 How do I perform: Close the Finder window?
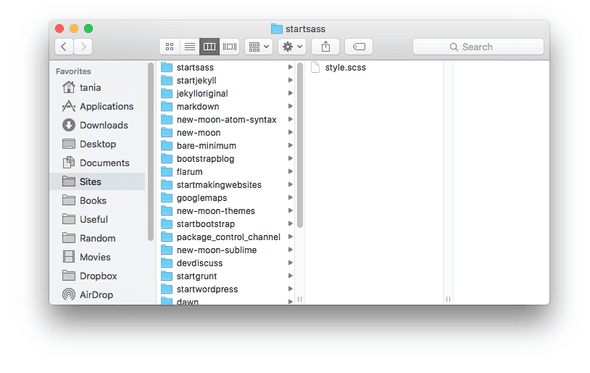click(x=59, y=29)
